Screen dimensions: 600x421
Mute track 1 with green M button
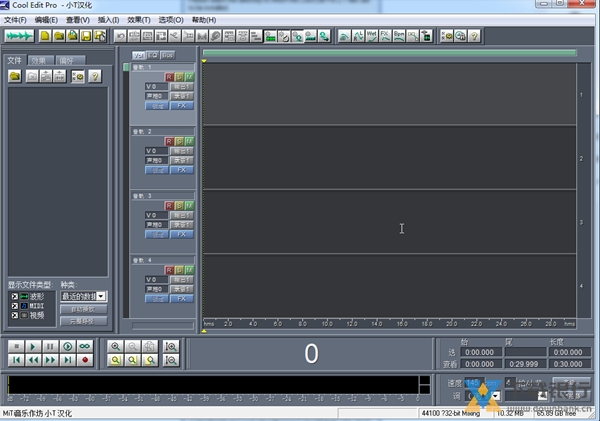189,76
